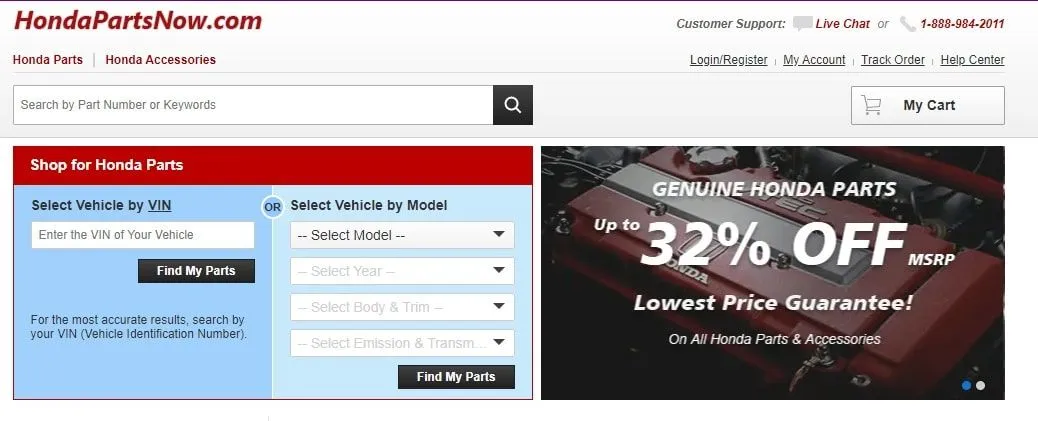
Task: Expand the Select Emission & Transmission dropdown
Action: pyautogui.click(x=402, y=343)
